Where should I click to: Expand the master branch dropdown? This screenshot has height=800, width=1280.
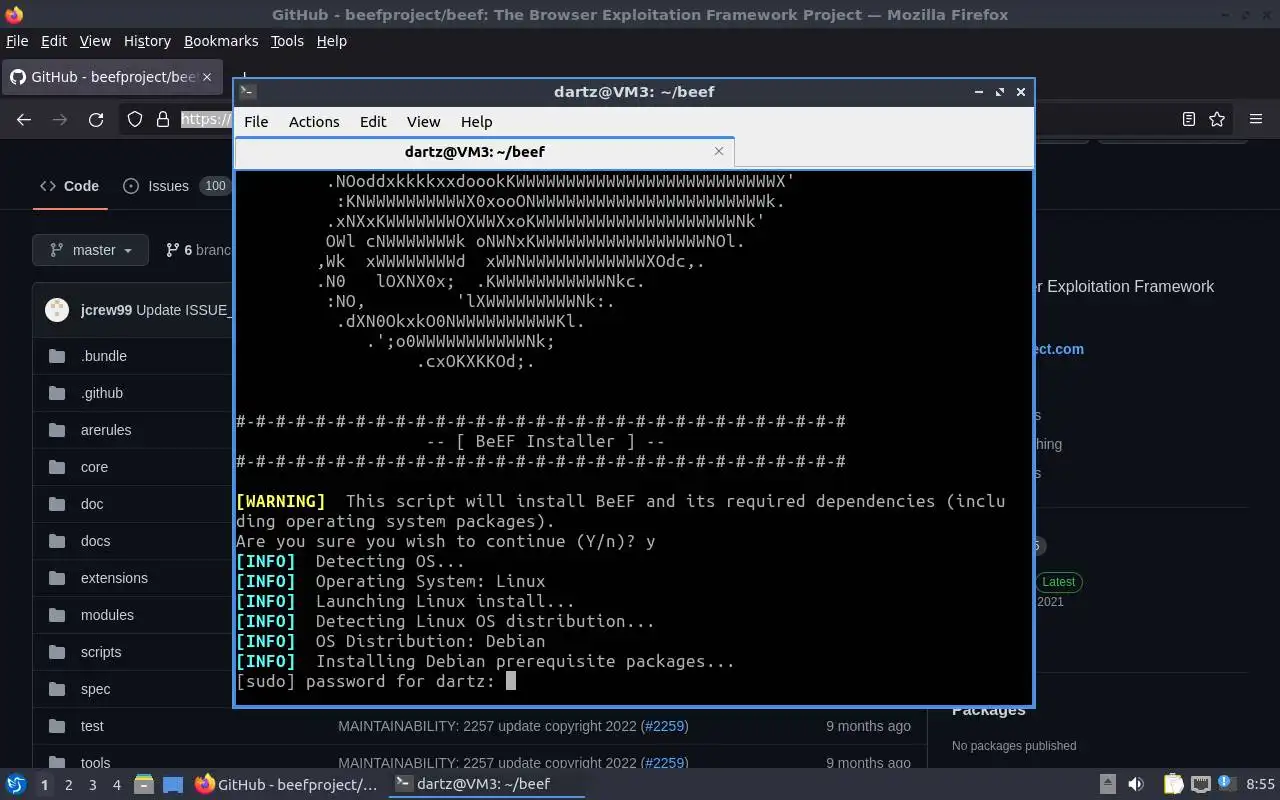[90, 250]
